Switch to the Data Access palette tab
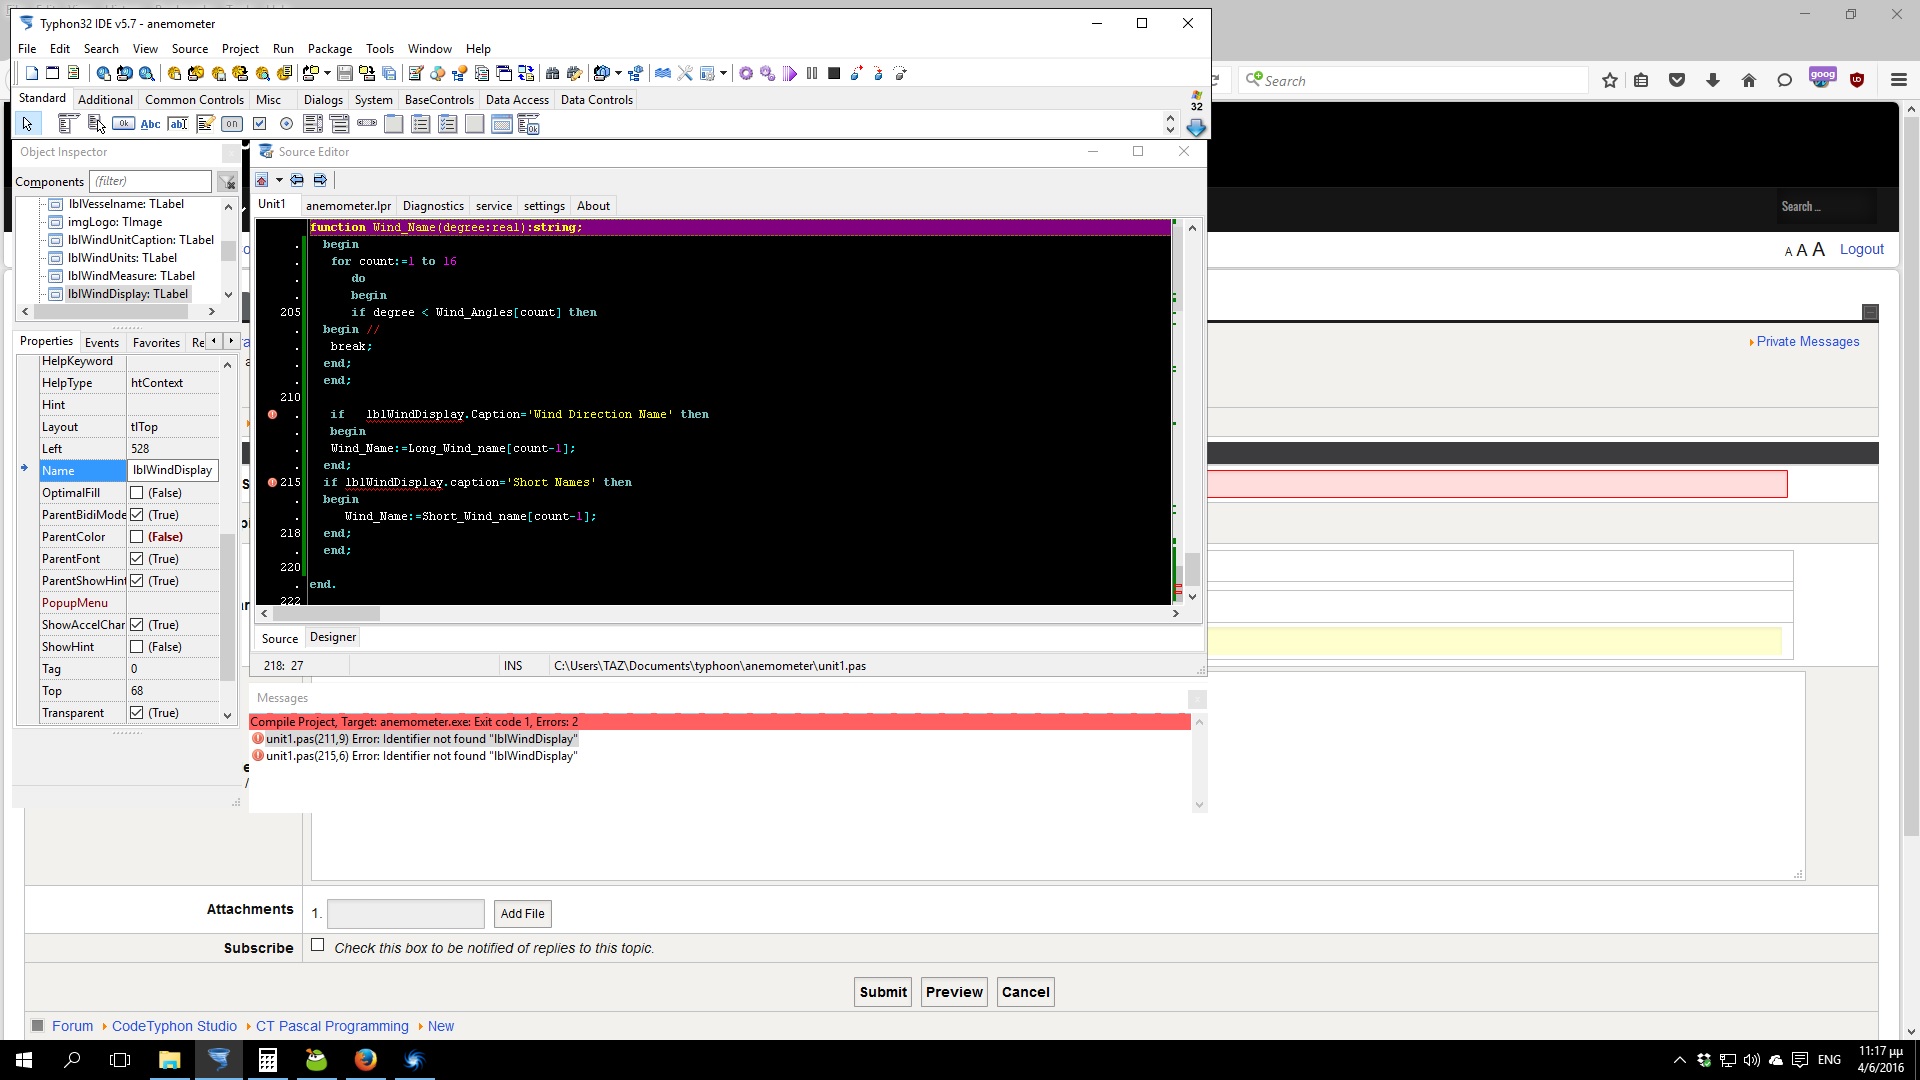 point(517,99)
